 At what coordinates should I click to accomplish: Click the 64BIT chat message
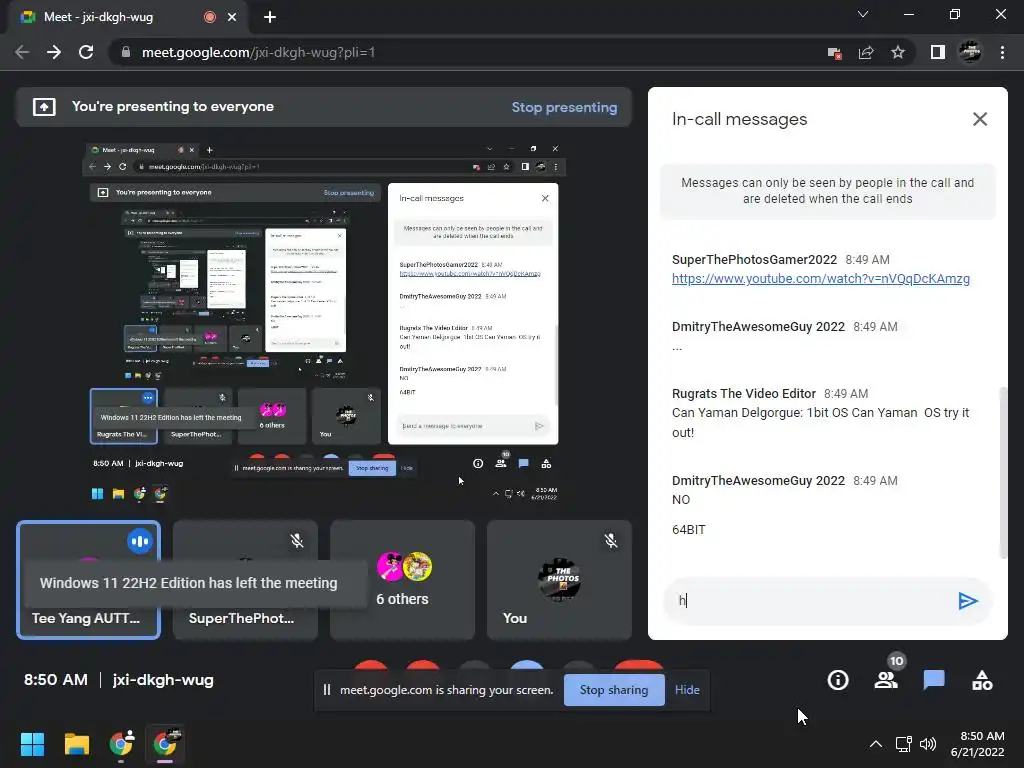688,530
